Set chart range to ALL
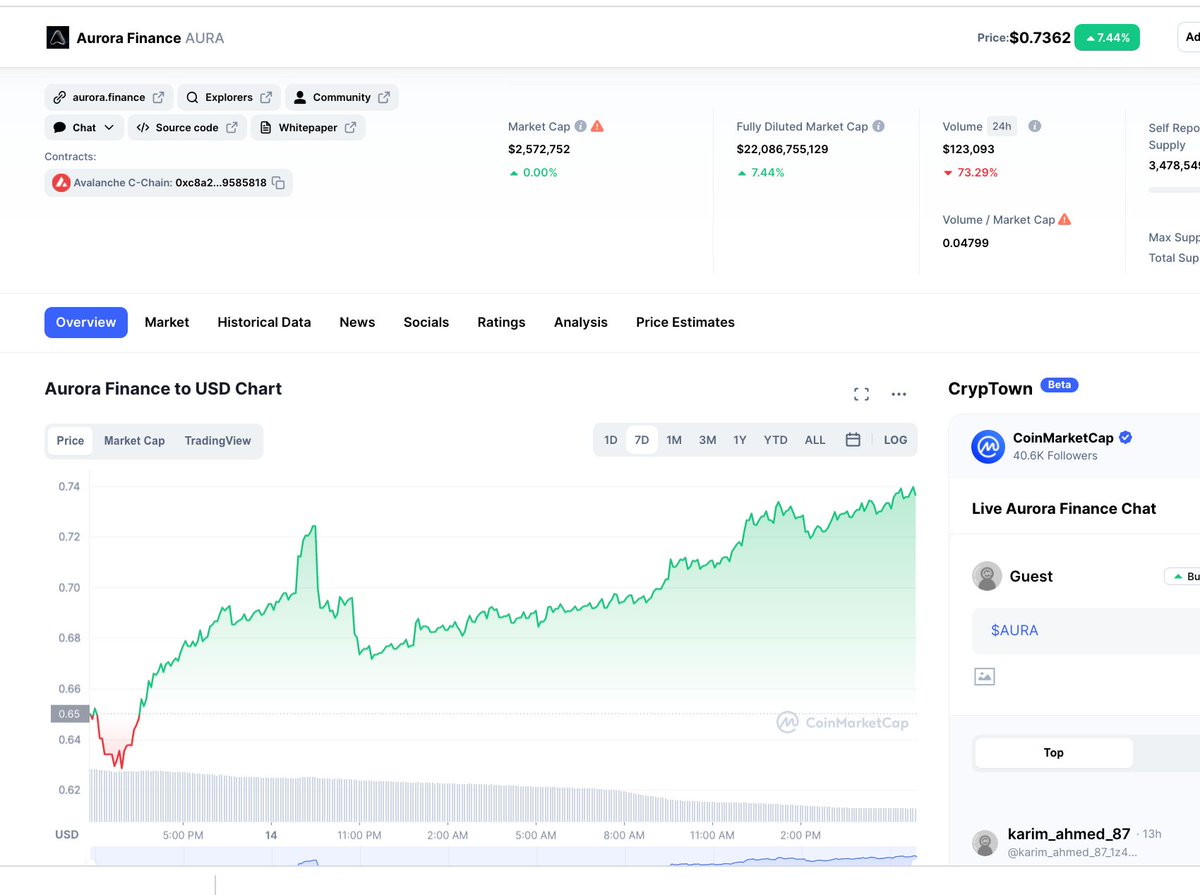 pos(815,440)
